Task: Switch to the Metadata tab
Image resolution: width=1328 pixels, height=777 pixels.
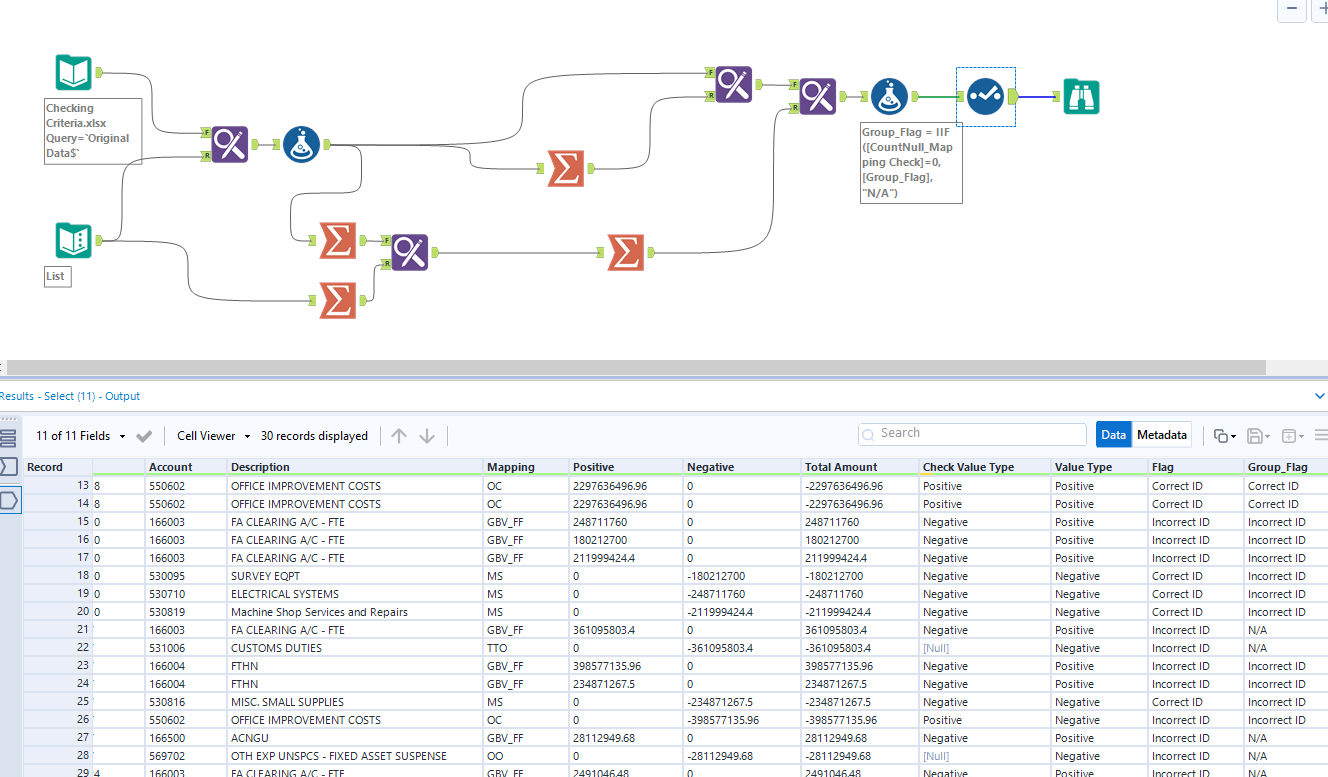Action: point(1162,434)
